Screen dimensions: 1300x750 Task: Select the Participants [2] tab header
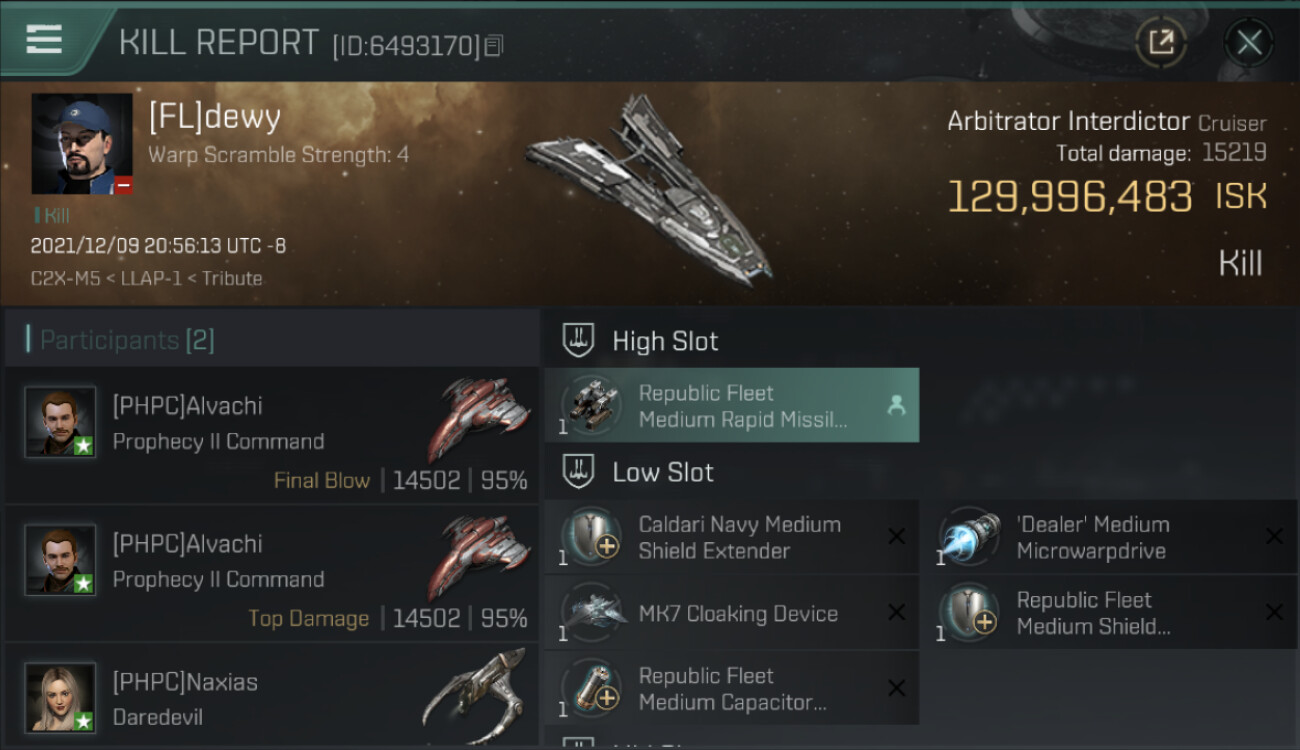pyautogui.click(x=126, y=340)
